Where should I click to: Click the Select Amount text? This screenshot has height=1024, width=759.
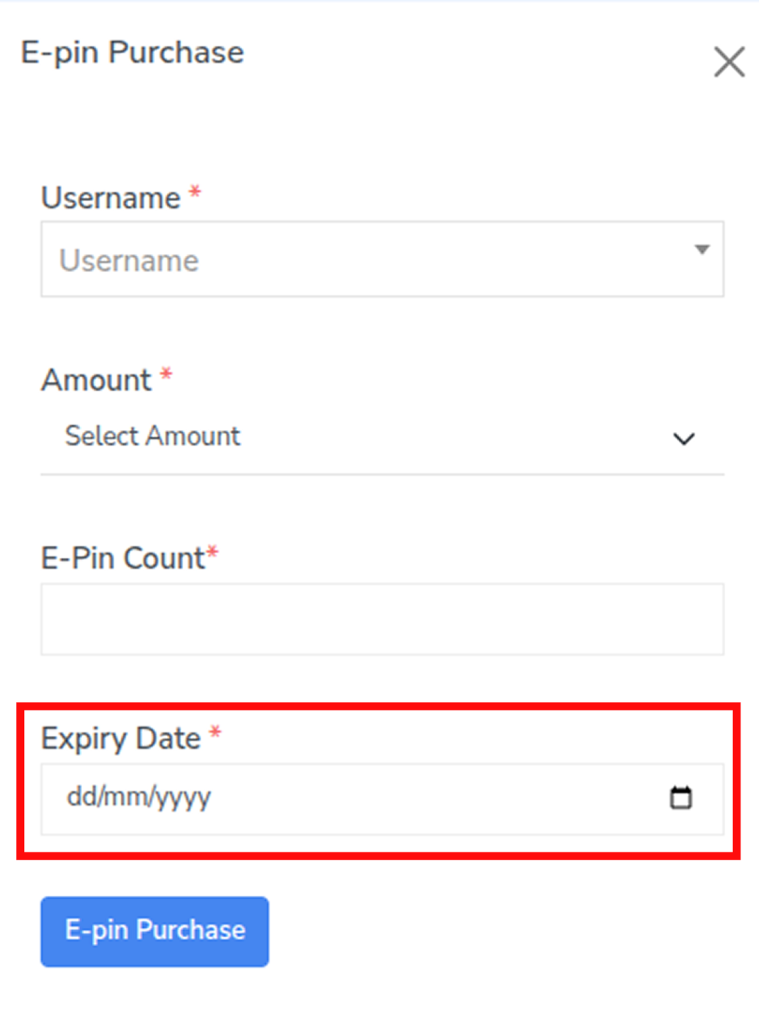(x=153, y=436)
